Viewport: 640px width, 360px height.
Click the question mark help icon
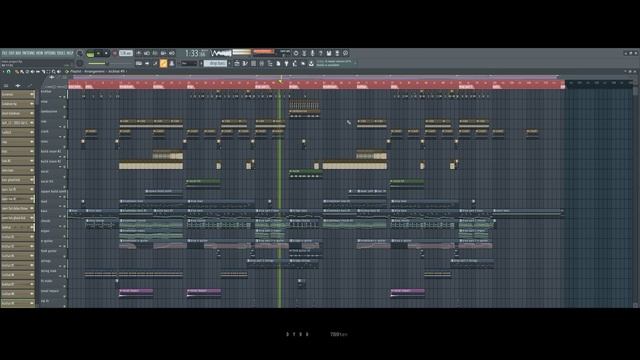pos(320,53)
